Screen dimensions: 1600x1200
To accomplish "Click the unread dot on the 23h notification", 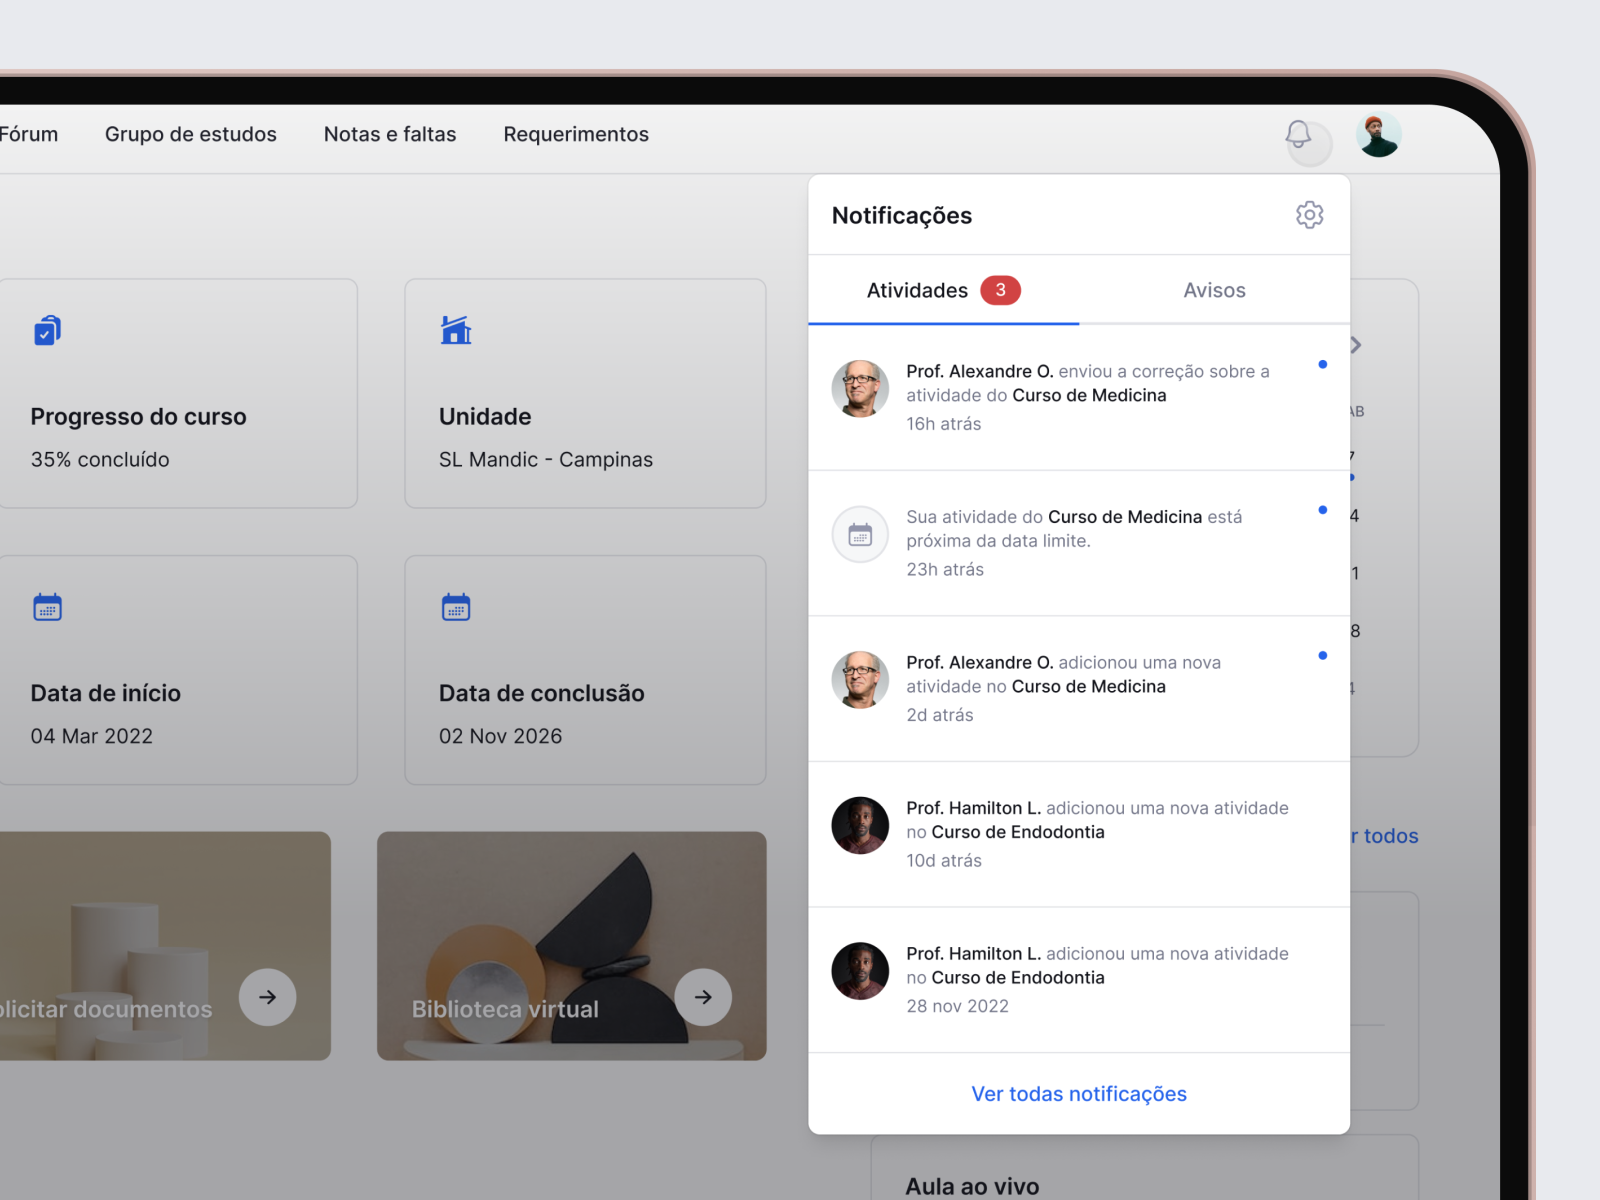I will tap(1323, 510).
